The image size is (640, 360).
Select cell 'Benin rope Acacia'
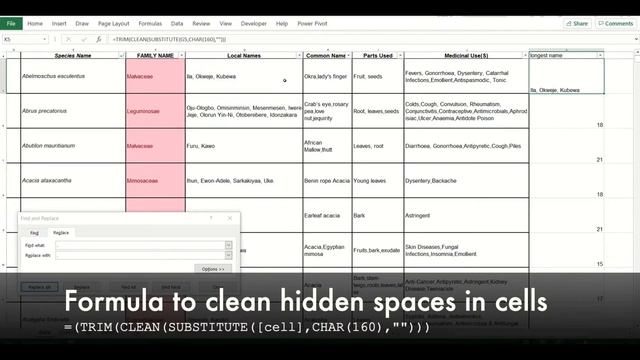327,180
